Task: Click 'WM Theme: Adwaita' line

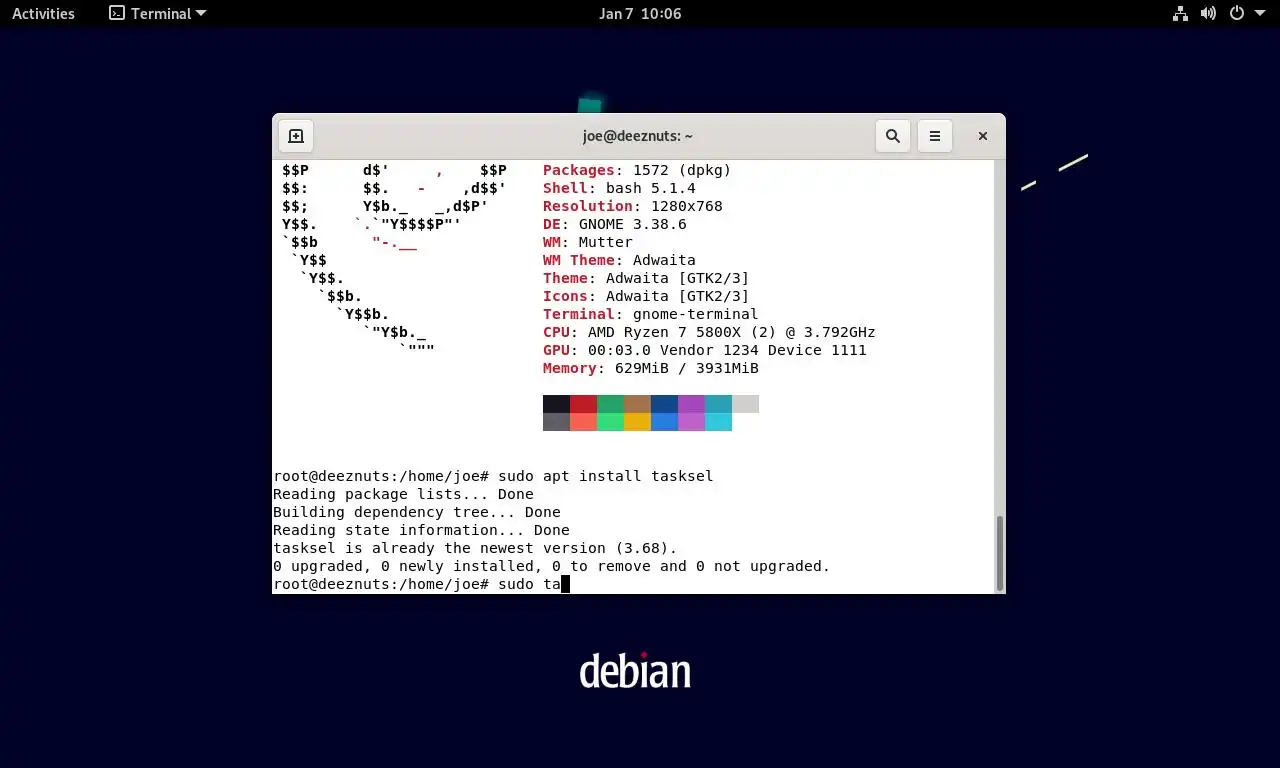Action: point(619,260)
